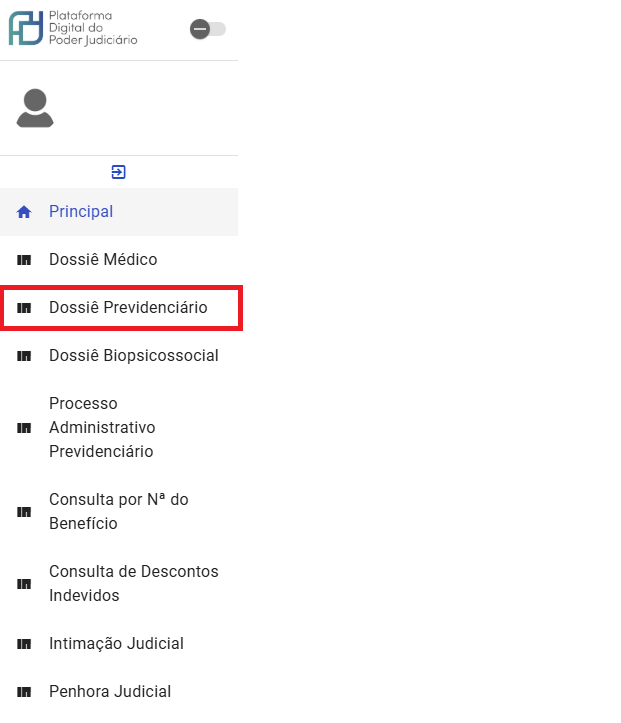The image size is (621, 723).
Task: Open the Principal menu item
Action: click(119, 212)
